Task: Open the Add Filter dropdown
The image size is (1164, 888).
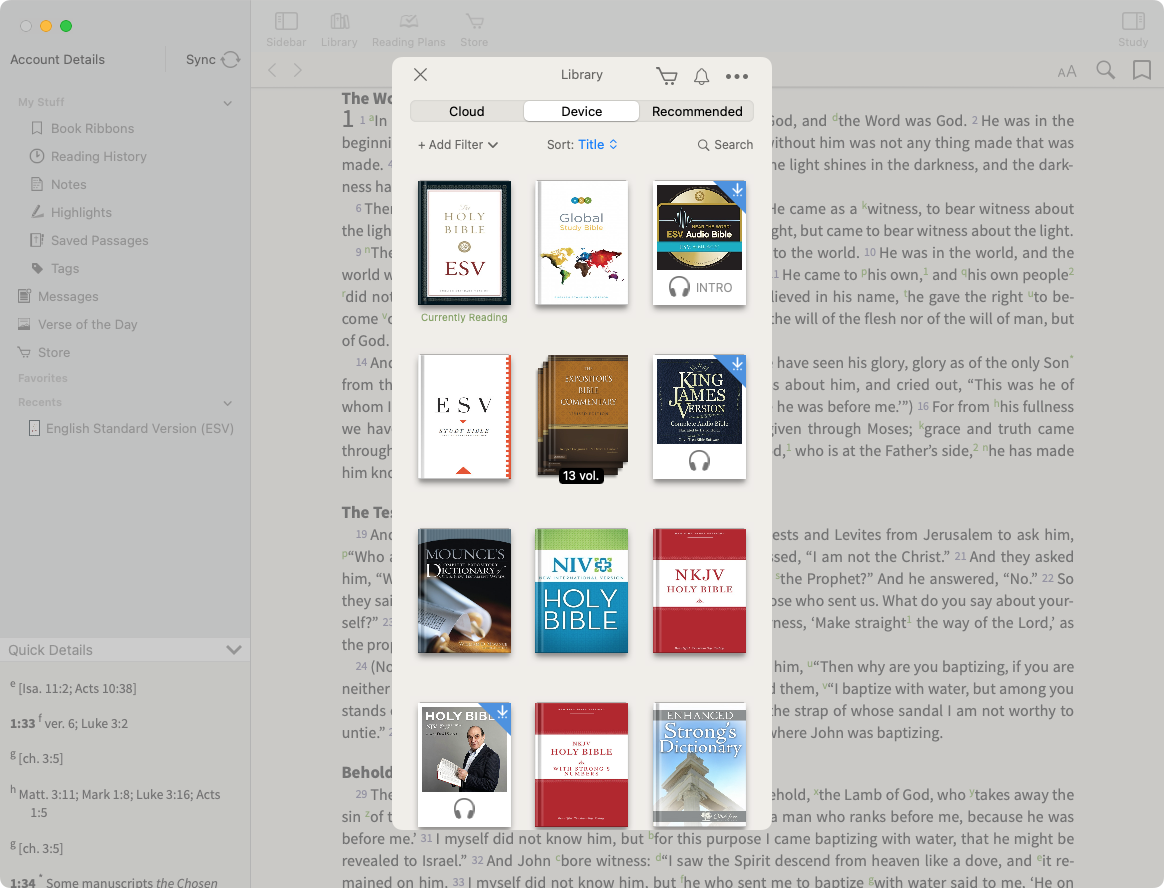Action: pyautogui.click(x=457, y=145)
